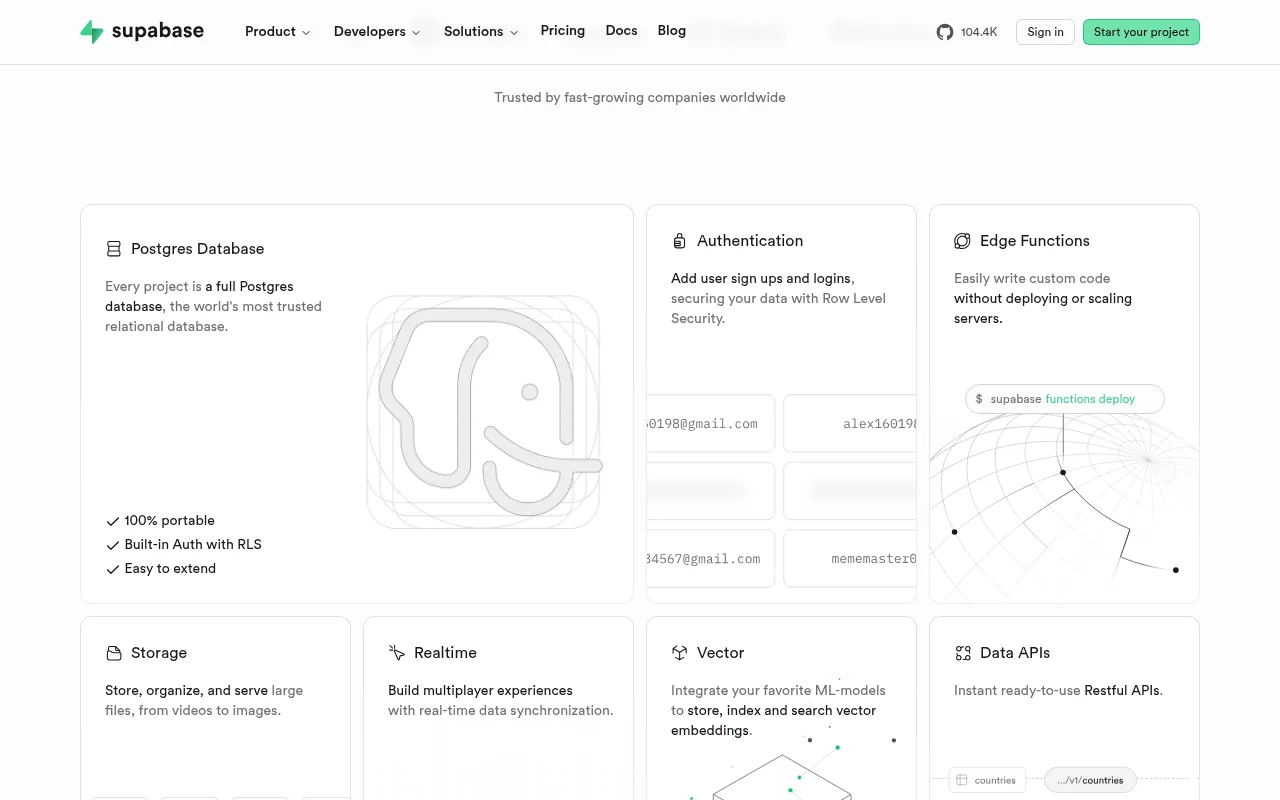Expand the Developers menu chevron
Image resolution: width=1280 pixels, height=800 pixels.
click(416, 33)
